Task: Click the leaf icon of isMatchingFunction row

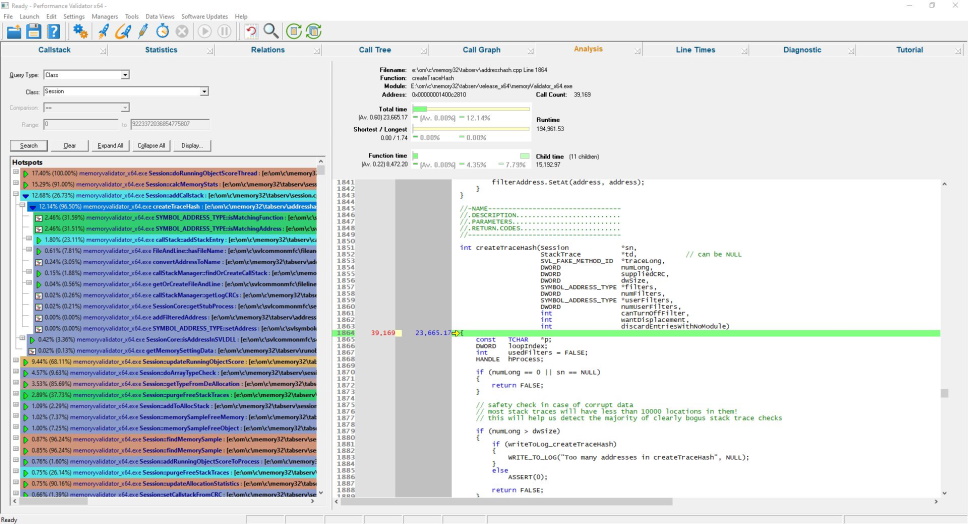Action: 39,218
